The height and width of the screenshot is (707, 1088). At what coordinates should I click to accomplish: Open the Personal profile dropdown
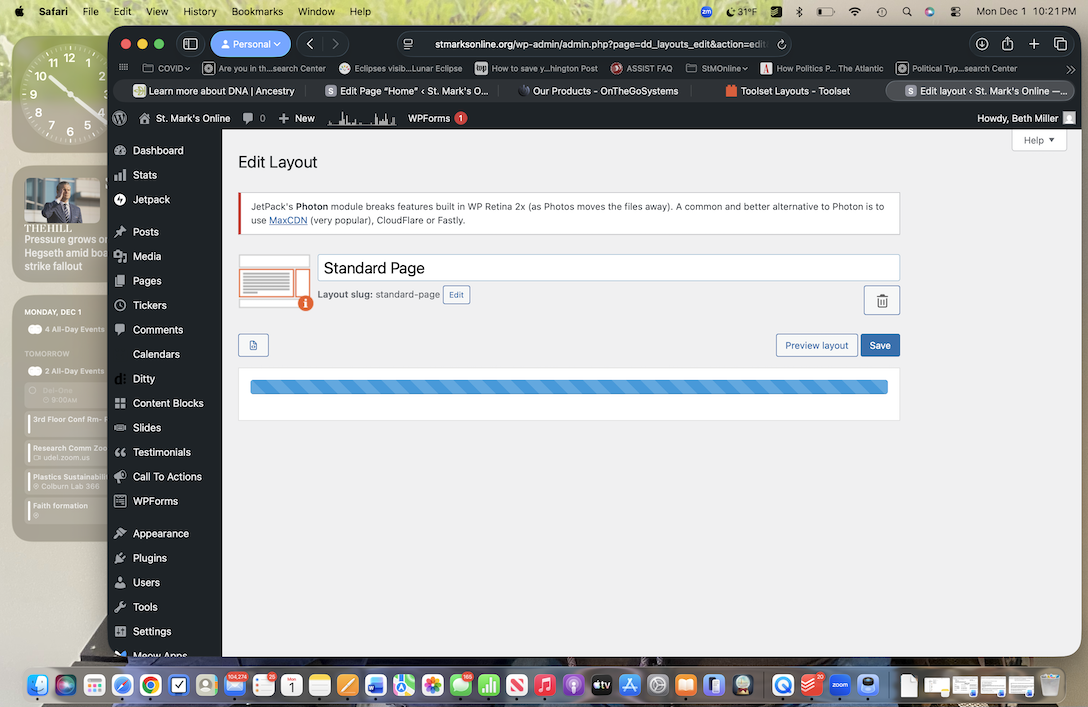pyautogui.click(x=250, y=44)
